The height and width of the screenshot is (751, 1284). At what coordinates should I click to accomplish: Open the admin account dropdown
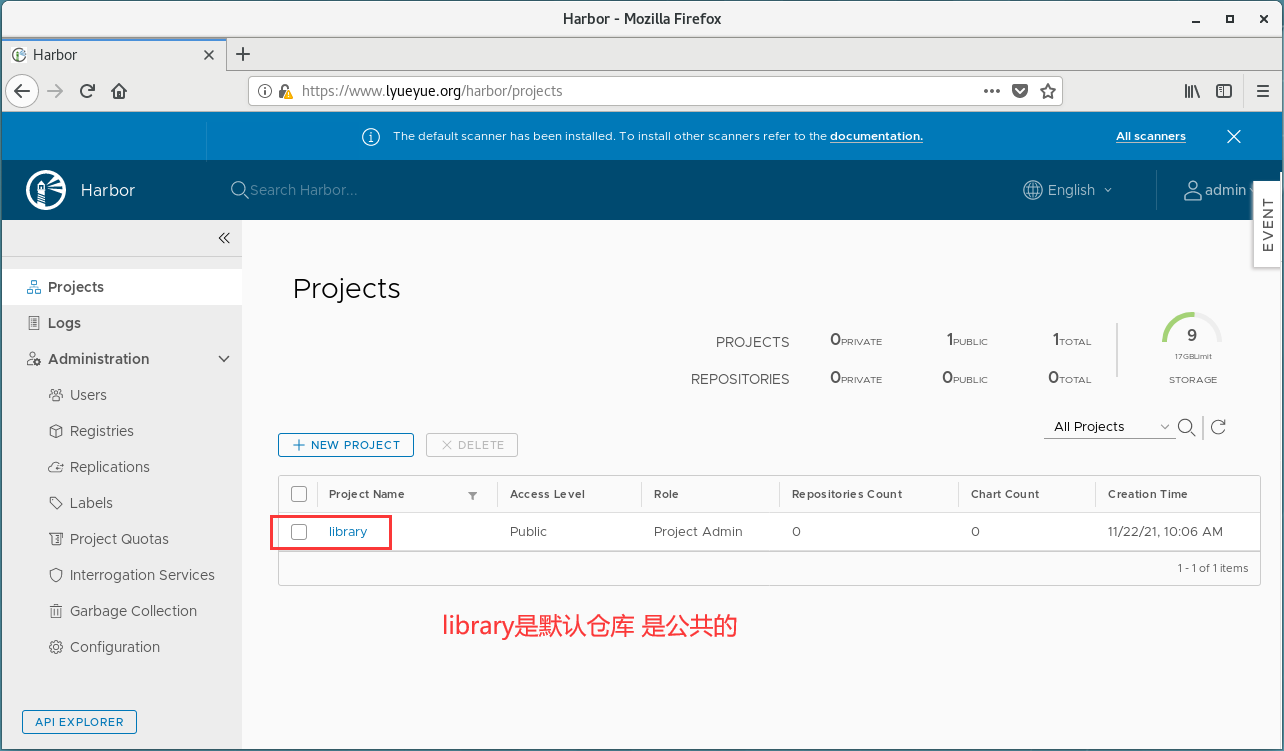1220,190
